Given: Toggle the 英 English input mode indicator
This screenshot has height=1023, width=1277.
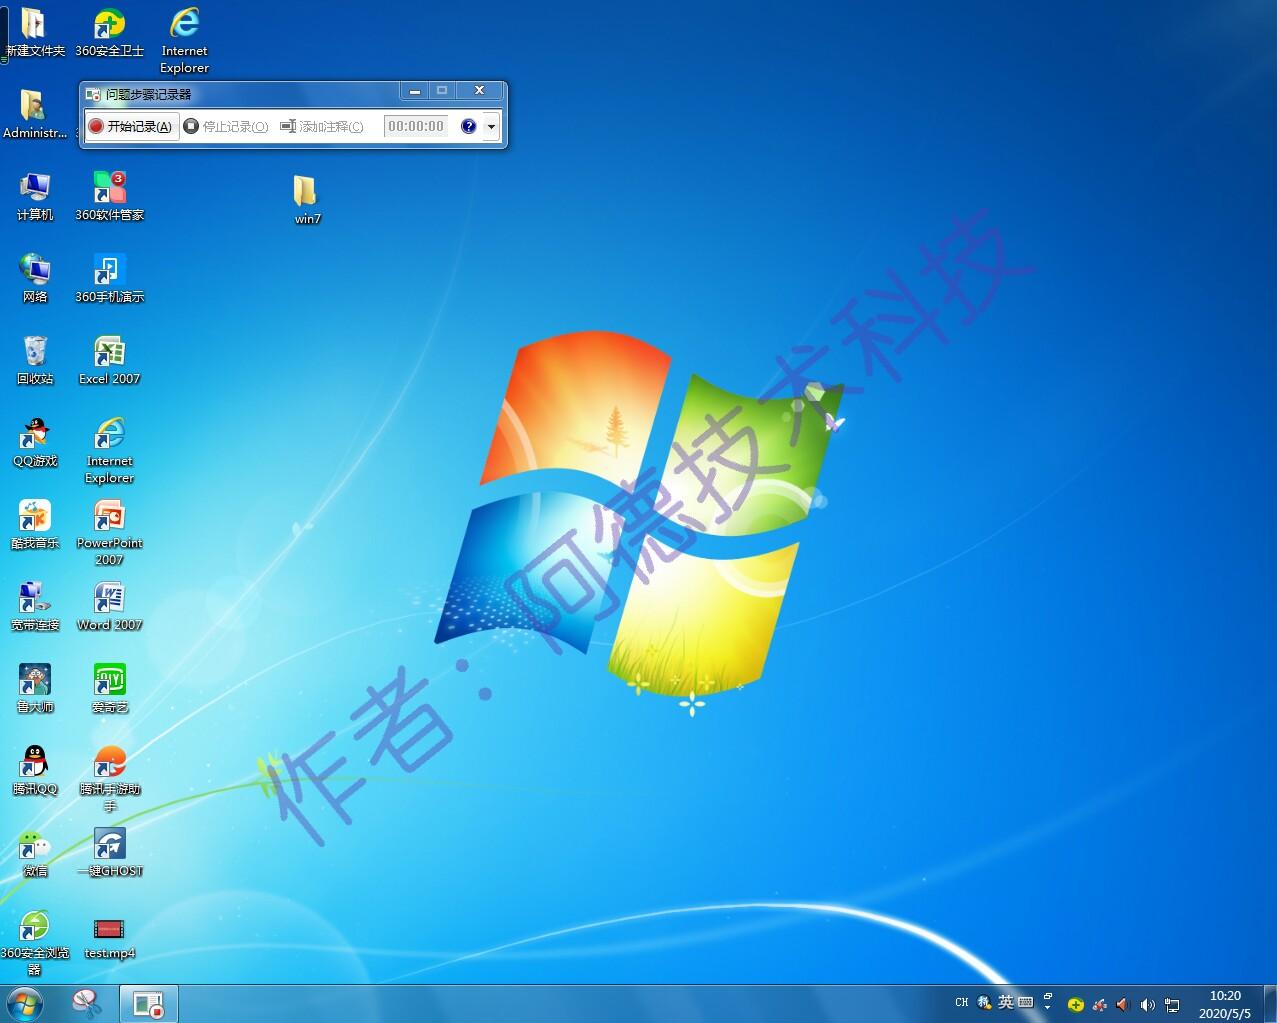Looking at the screenshot, I should (x=1005, y=1002).
